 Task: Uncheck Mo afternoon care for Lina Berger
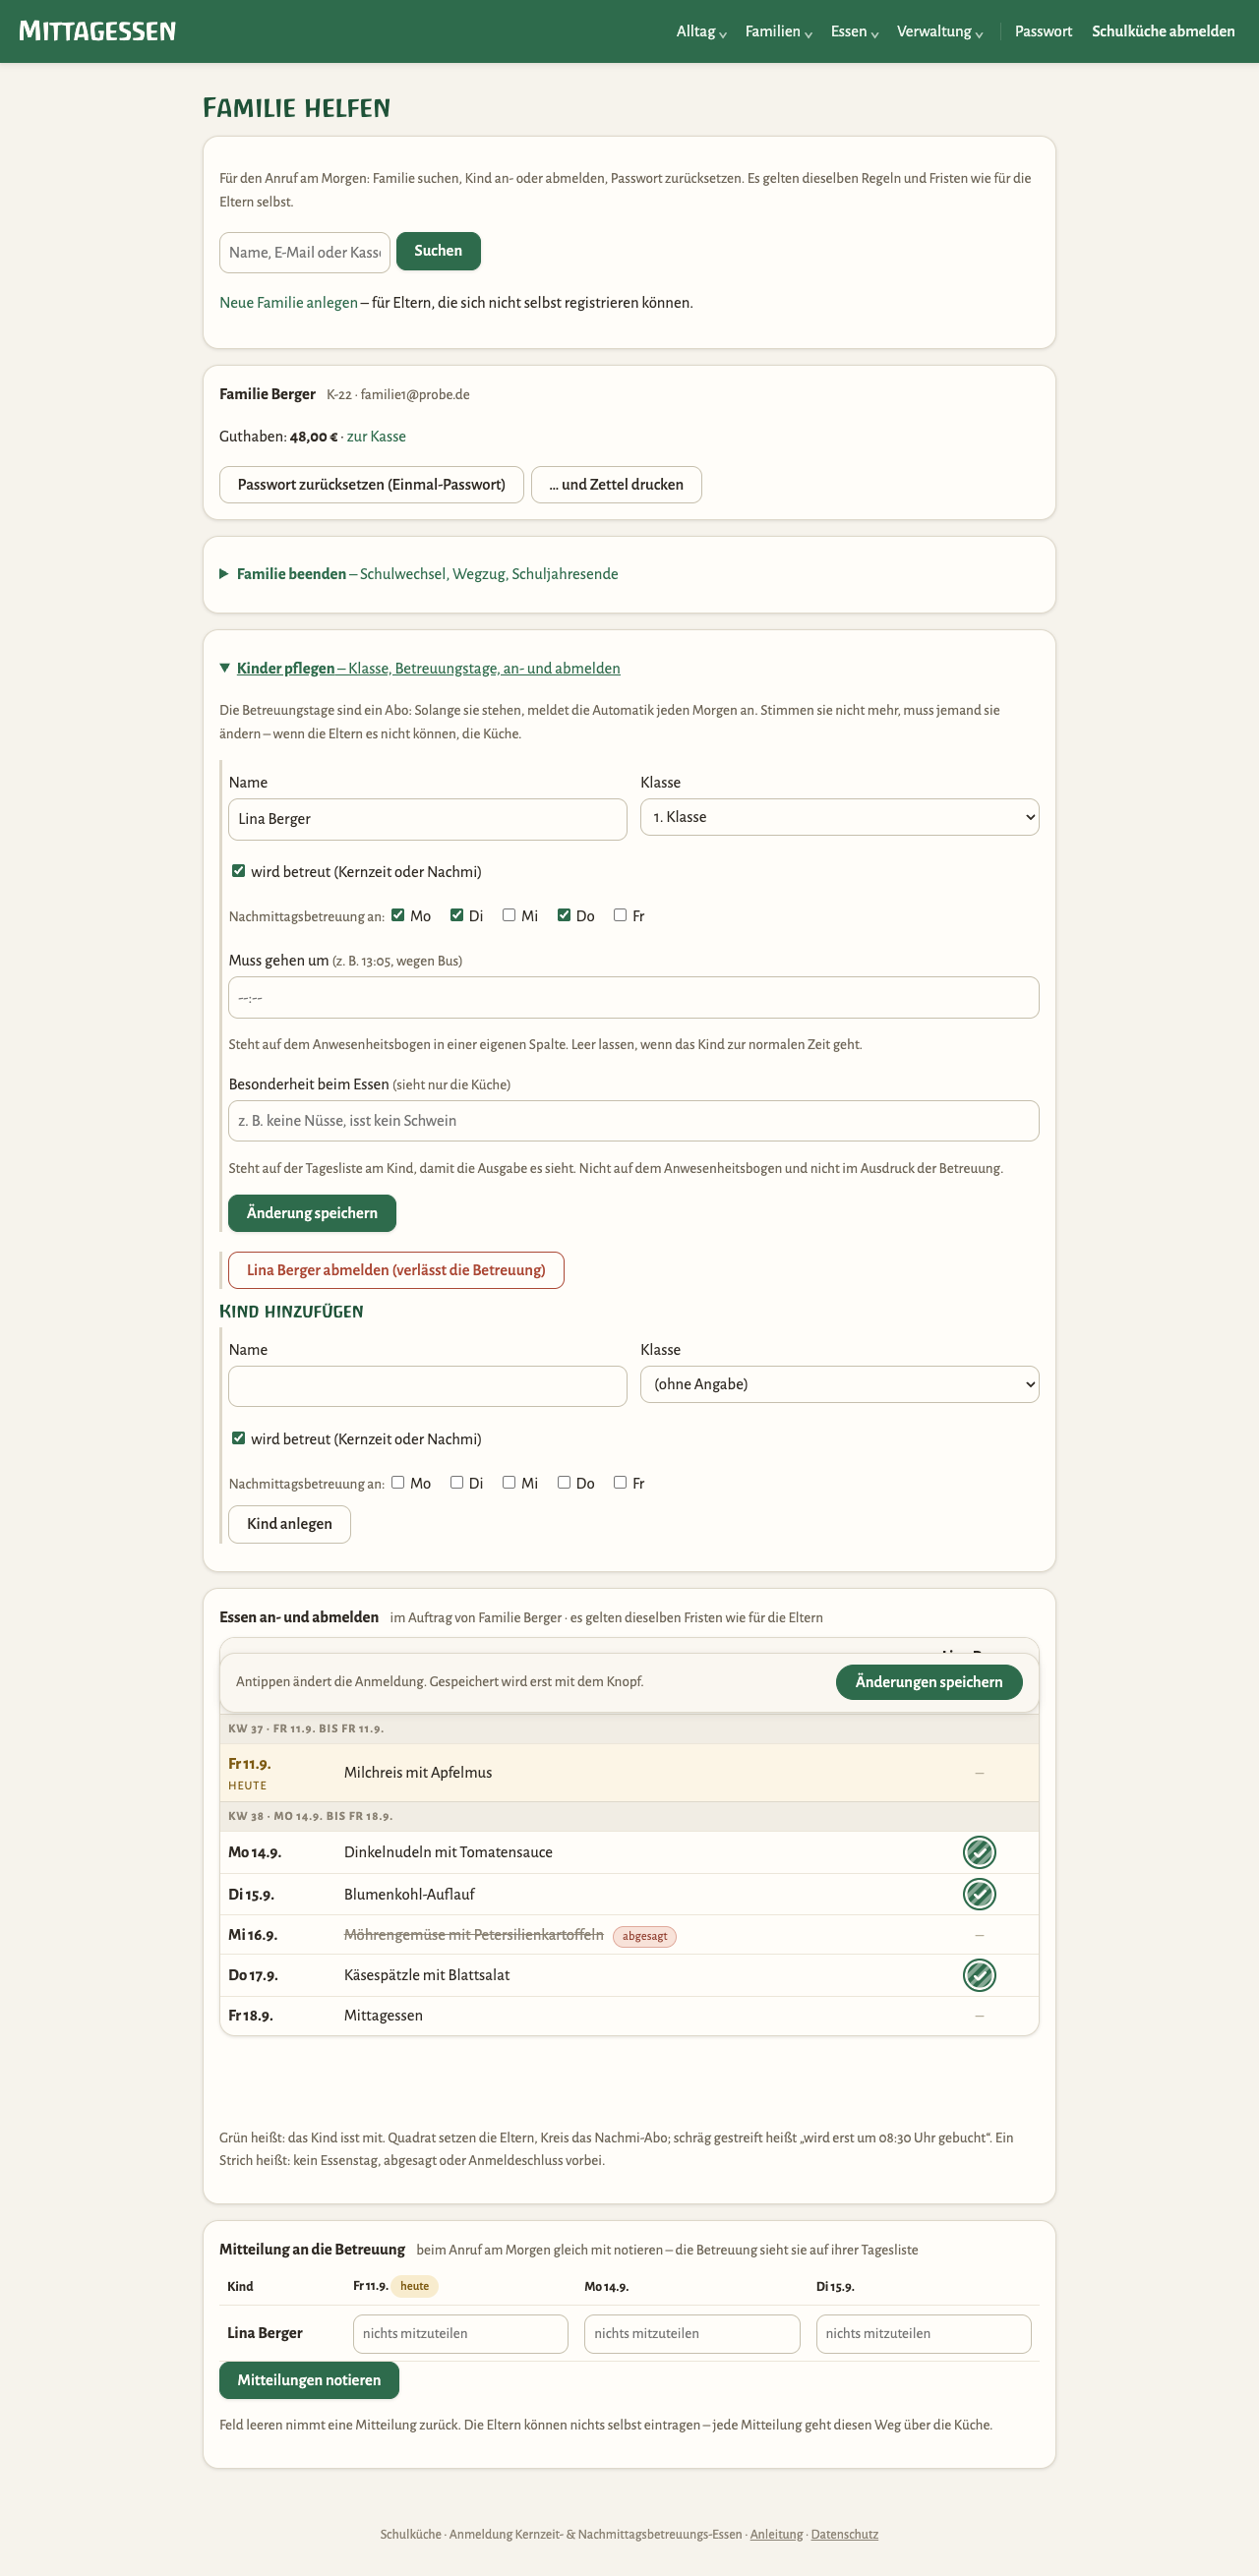(398, 915)
